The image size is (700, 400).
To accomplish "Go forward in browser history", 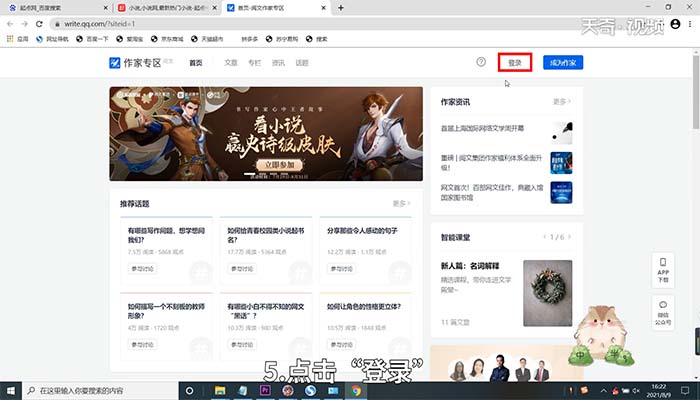I will coord(24,24).
